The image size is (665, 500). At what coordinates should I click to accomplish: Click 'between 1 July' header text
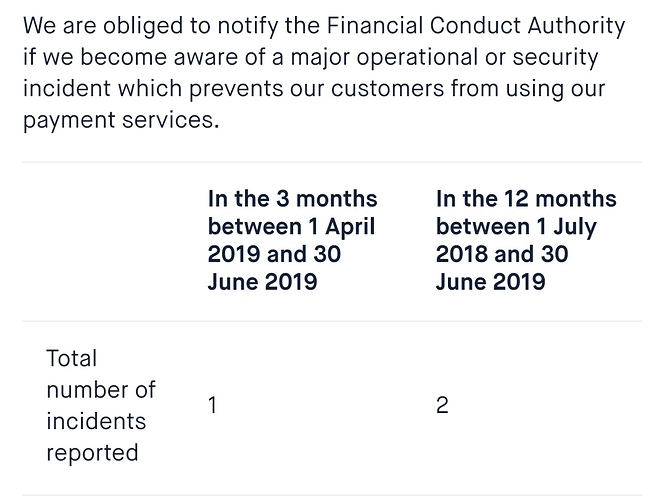pos(516,226)
